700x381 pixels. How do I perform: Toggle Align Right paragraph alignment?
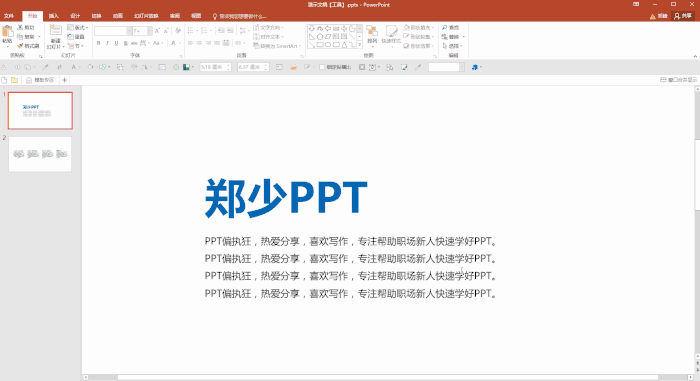208,43
